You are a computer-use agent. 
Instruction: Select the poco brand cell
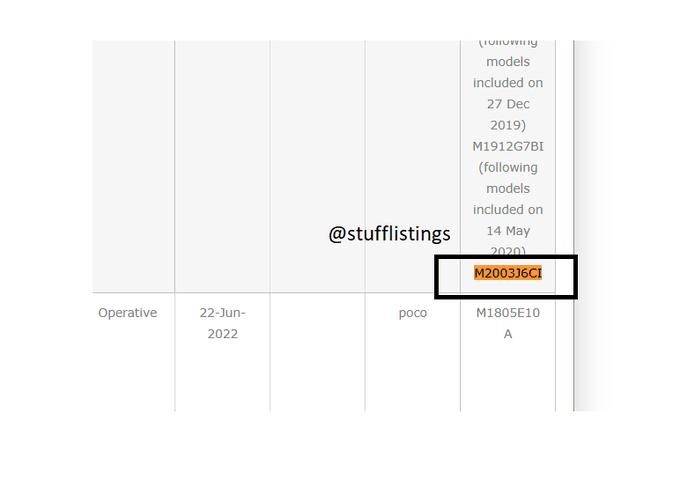point(412,313)
